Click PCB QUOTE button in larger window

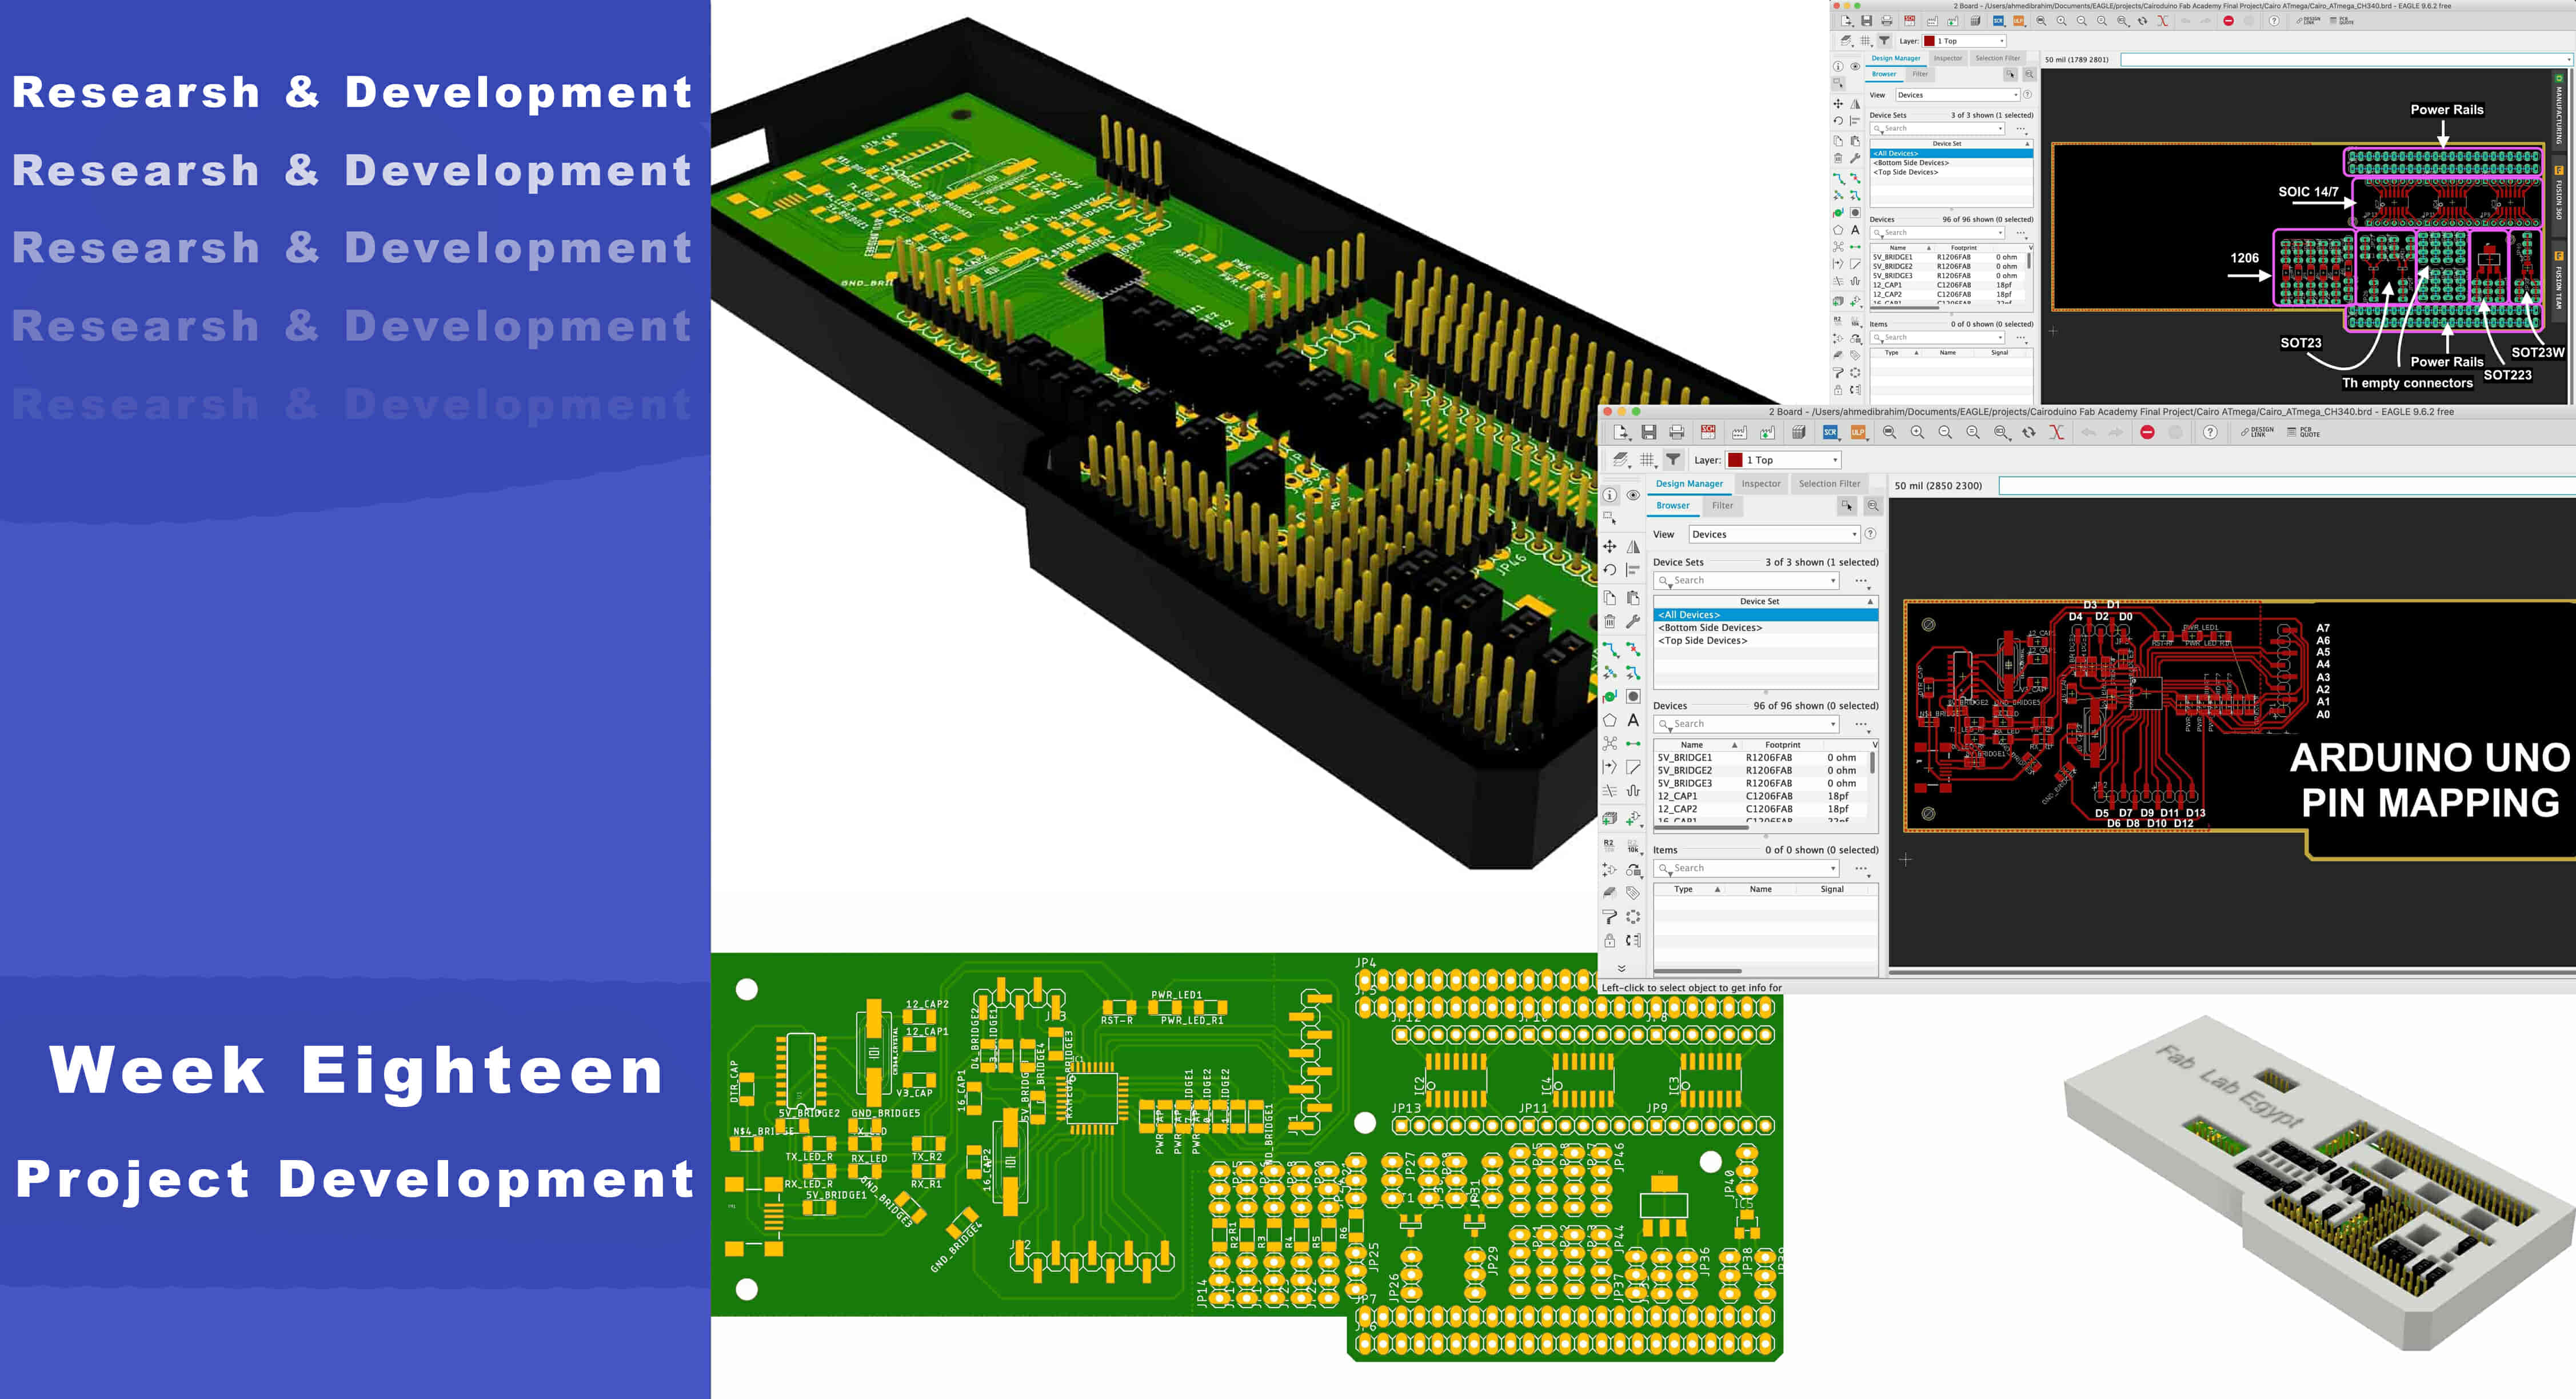pyautogui.click(x=2304, y=432)
